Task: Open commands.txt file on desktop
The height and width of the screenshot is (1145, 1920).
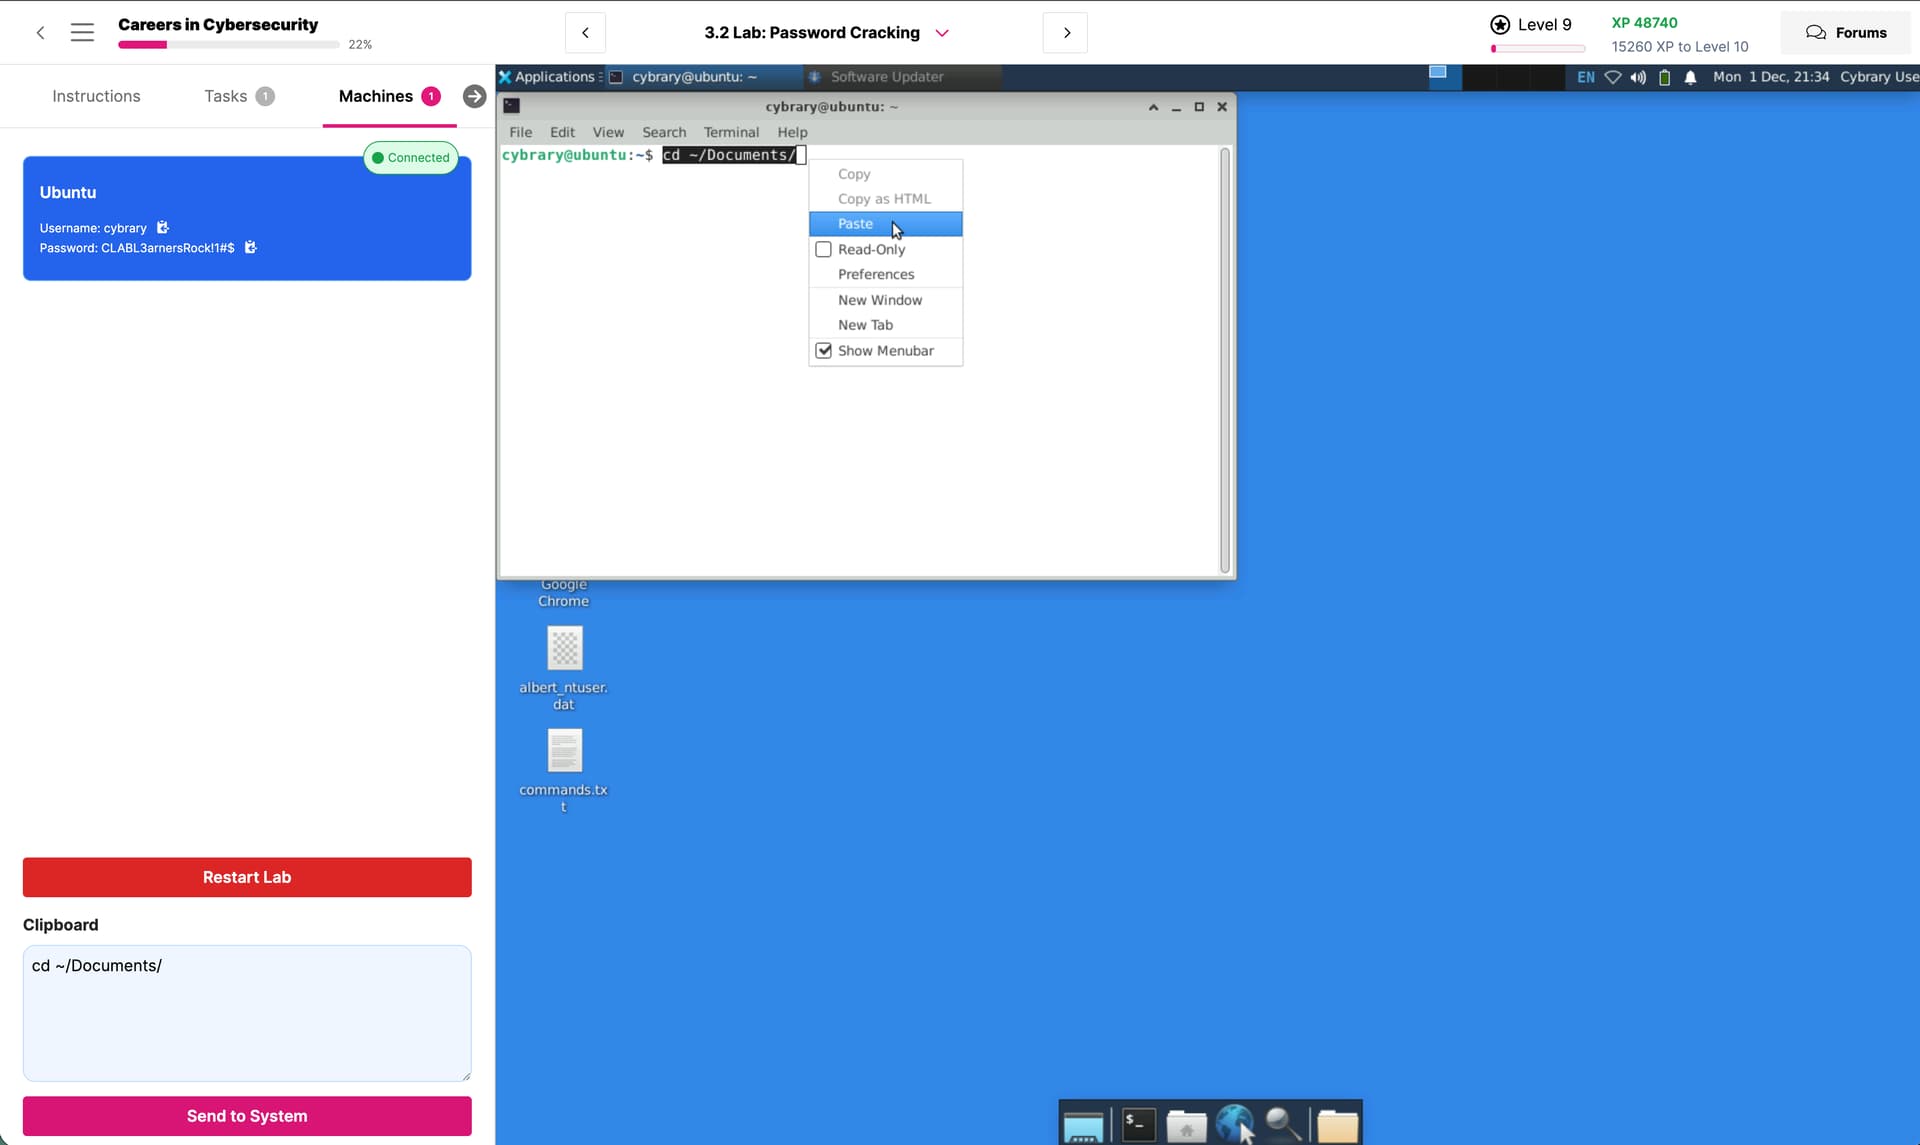Action: coord(564,752)
